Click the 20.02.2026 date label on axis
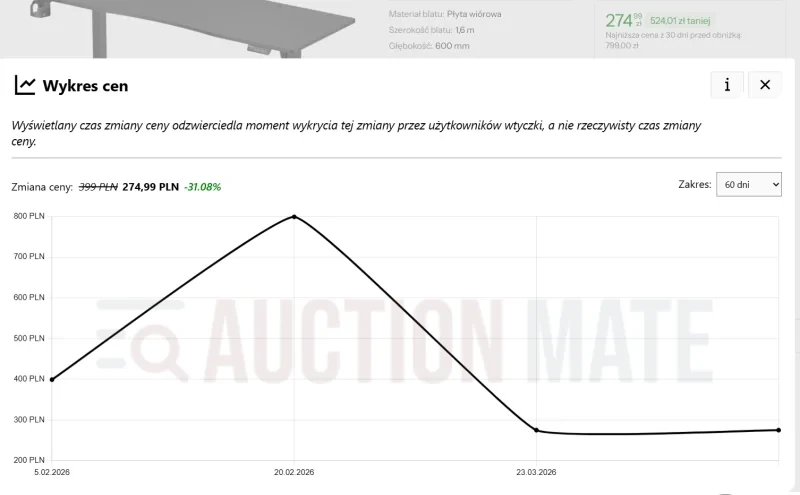Image resolution: width=800 pixels, height=495 pixels. point(294,472)
